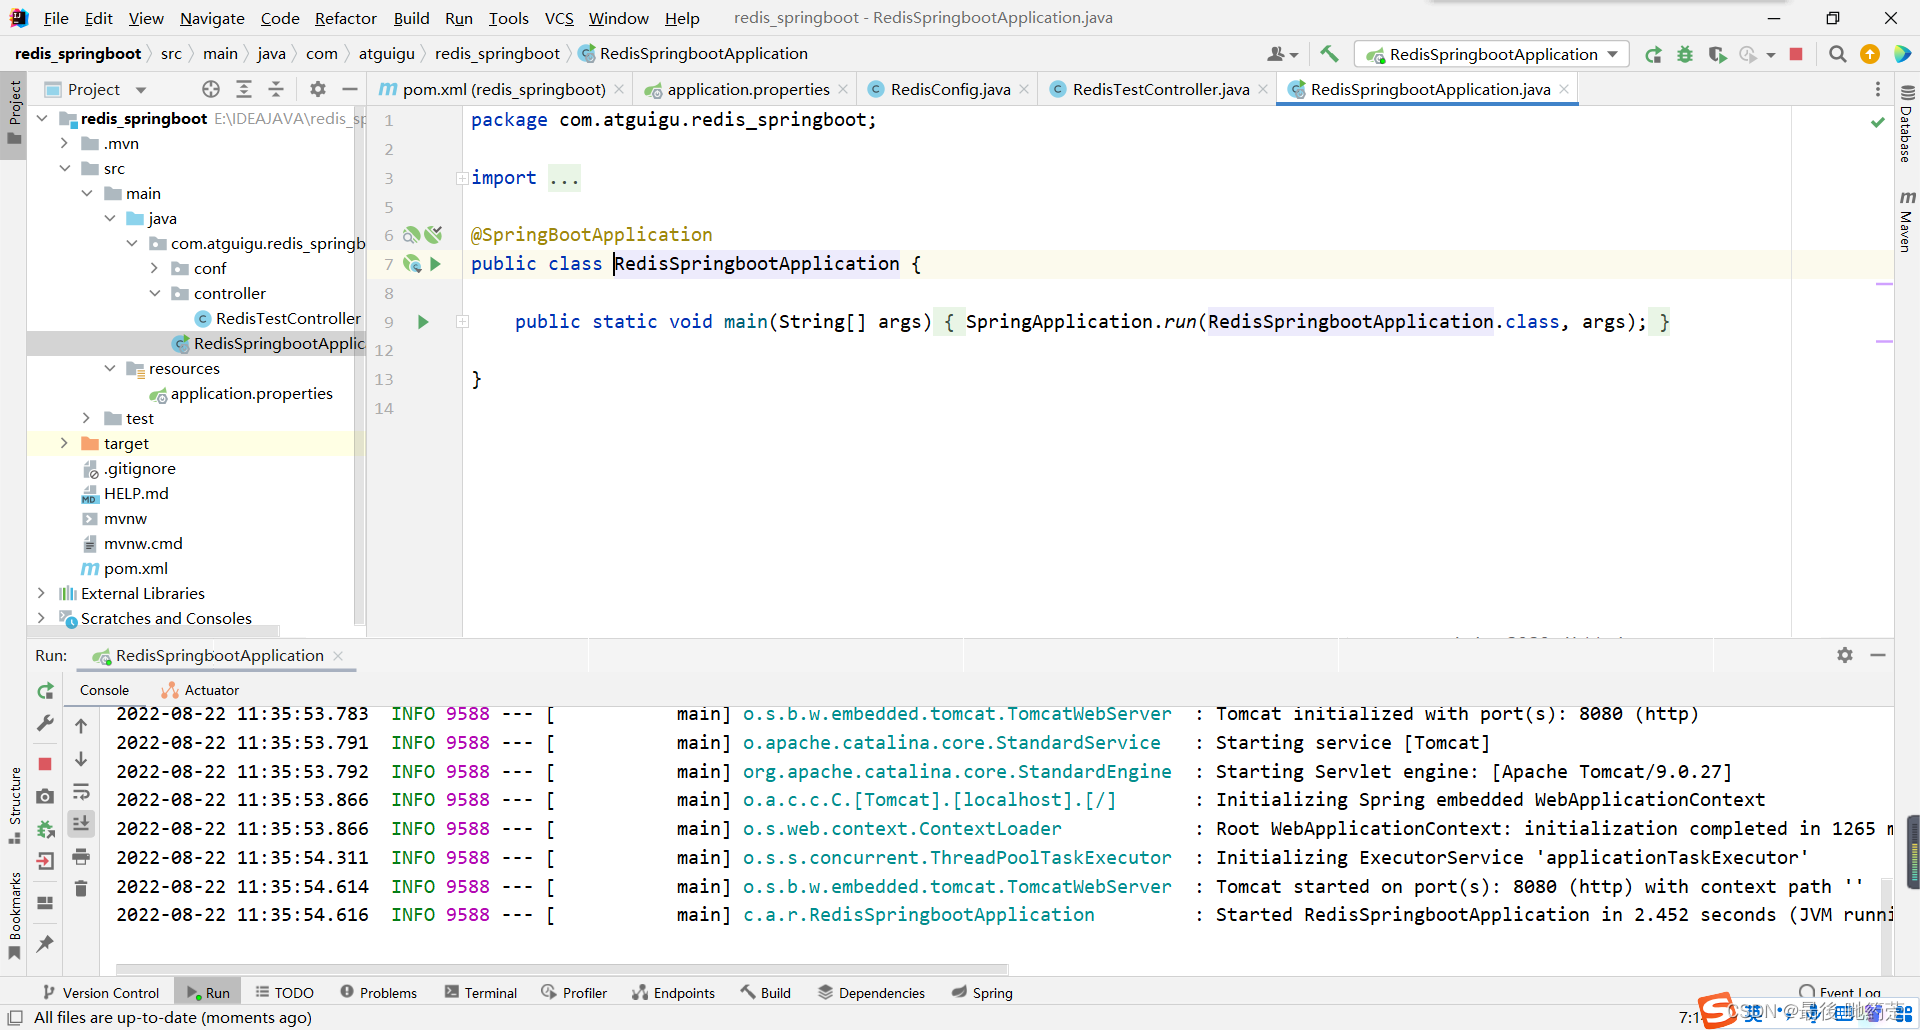Viewport: 1920px width, 1030px height.
Task: Clear the console with trash icon
Action: (x=81, y=888)
